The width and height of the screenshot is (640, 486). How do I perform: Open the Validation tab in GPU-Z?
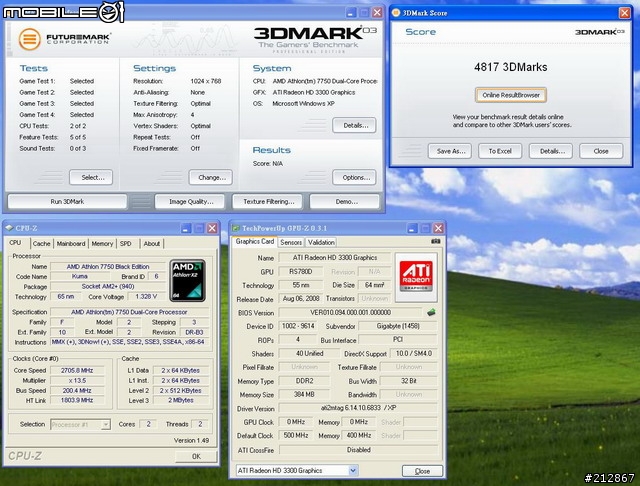[x=321, y=242]
